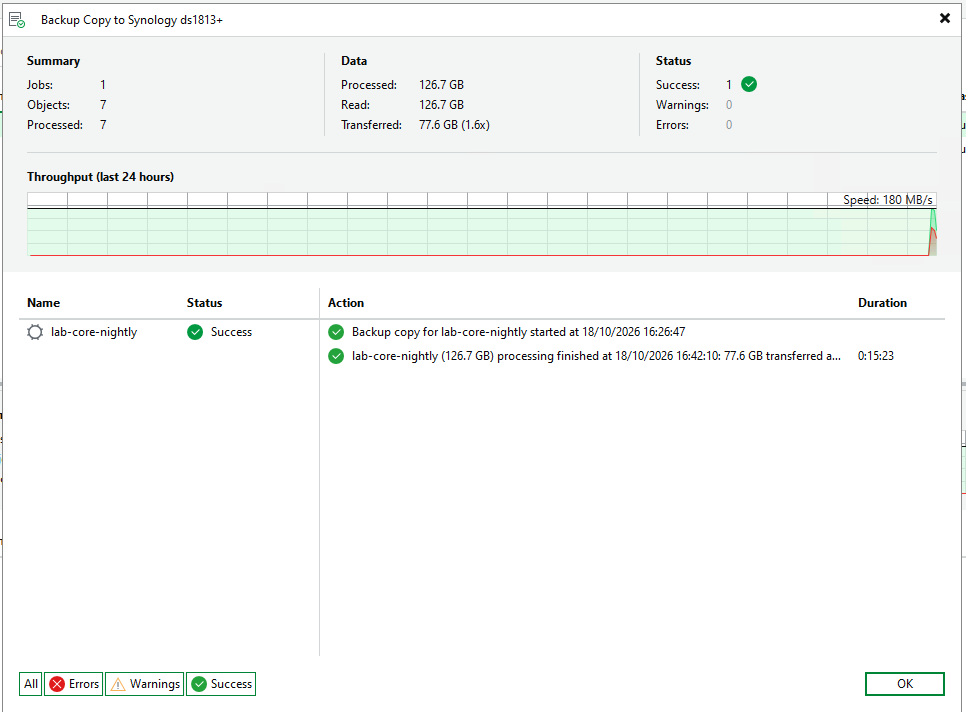Select the lab-core-nightly job row
966x712 pixels.
(169, 332)
